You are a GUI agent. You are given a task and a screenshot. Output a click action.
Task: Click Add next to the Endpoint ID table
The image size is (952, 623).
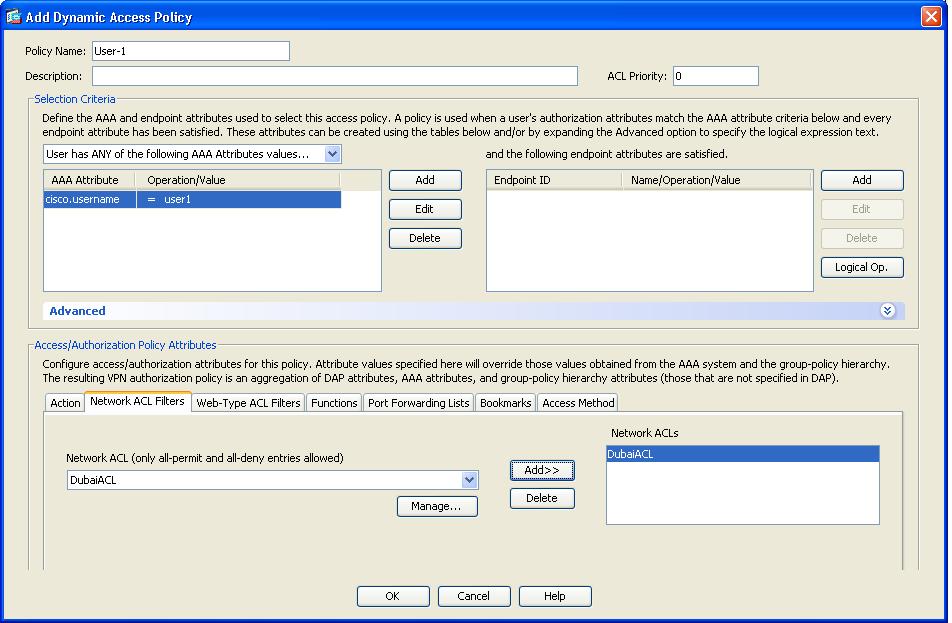click(862, 180)
